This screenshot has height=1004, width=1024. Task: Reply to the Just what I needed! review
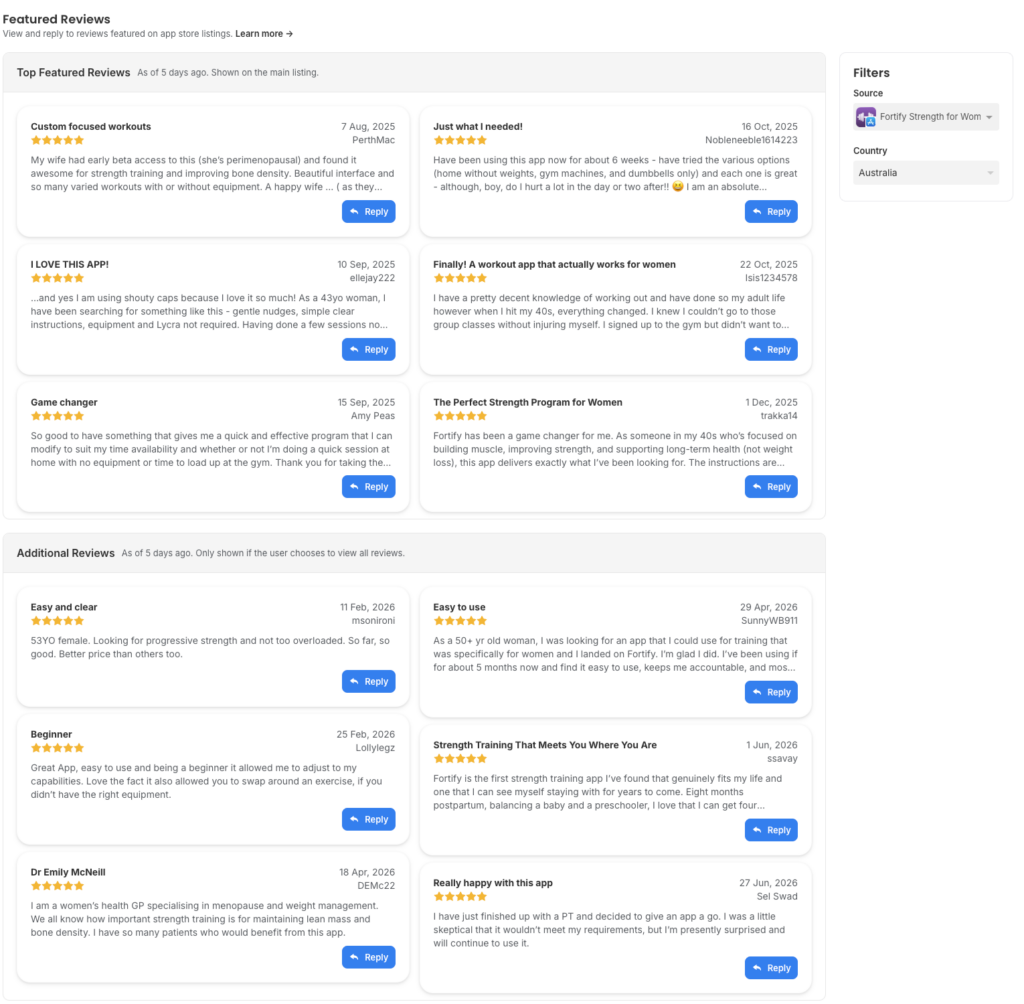coord(771,212)
